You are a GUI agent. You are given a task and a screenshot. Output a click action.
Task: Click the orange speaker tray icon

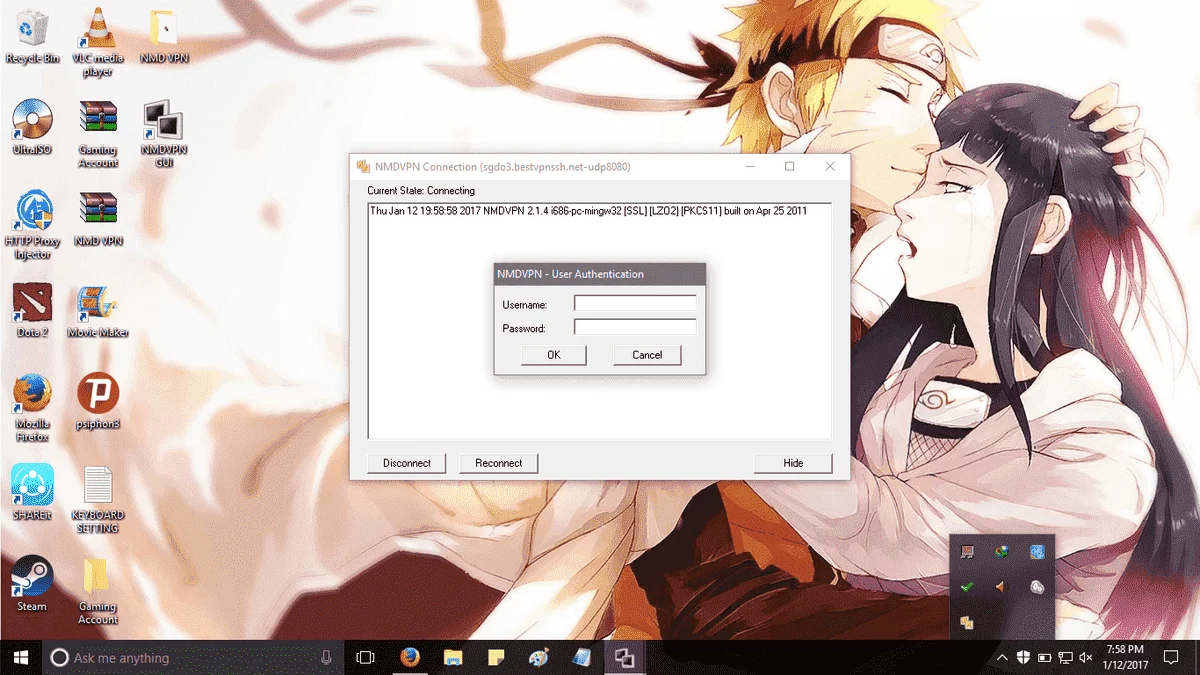tap(1002, 587)
